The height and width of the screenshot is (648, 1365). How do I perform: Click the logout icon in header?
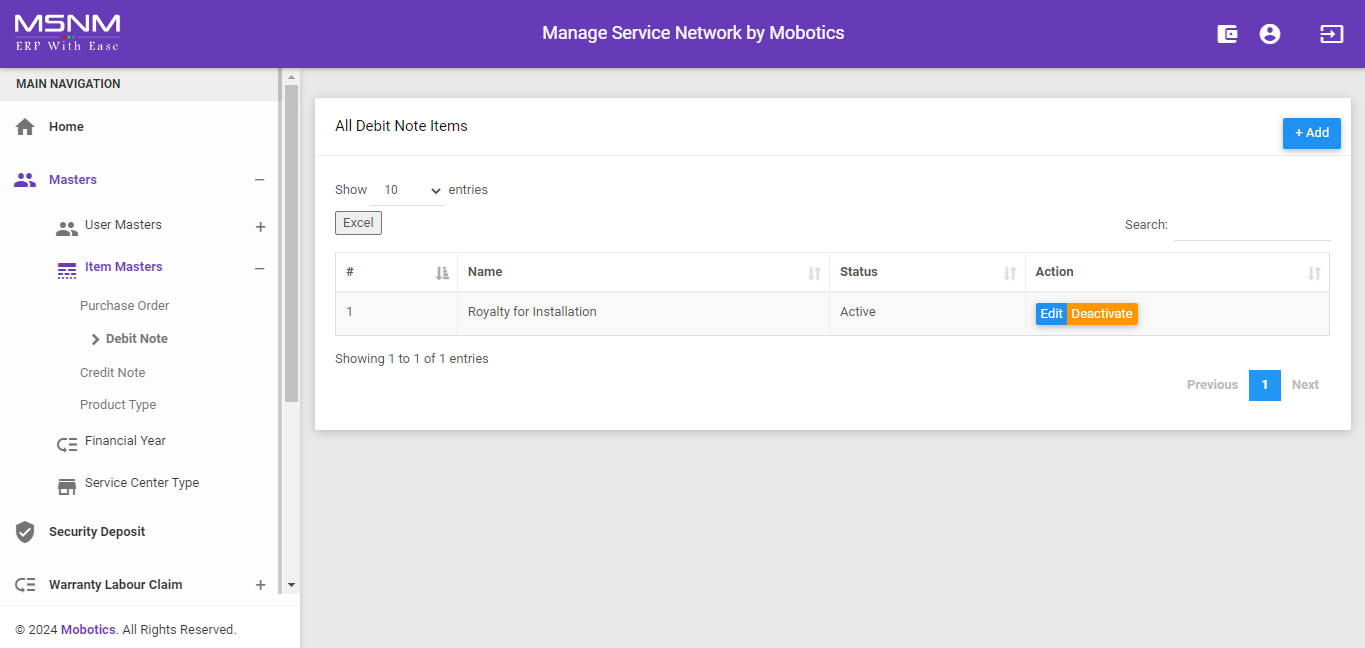click(1331, 34)
